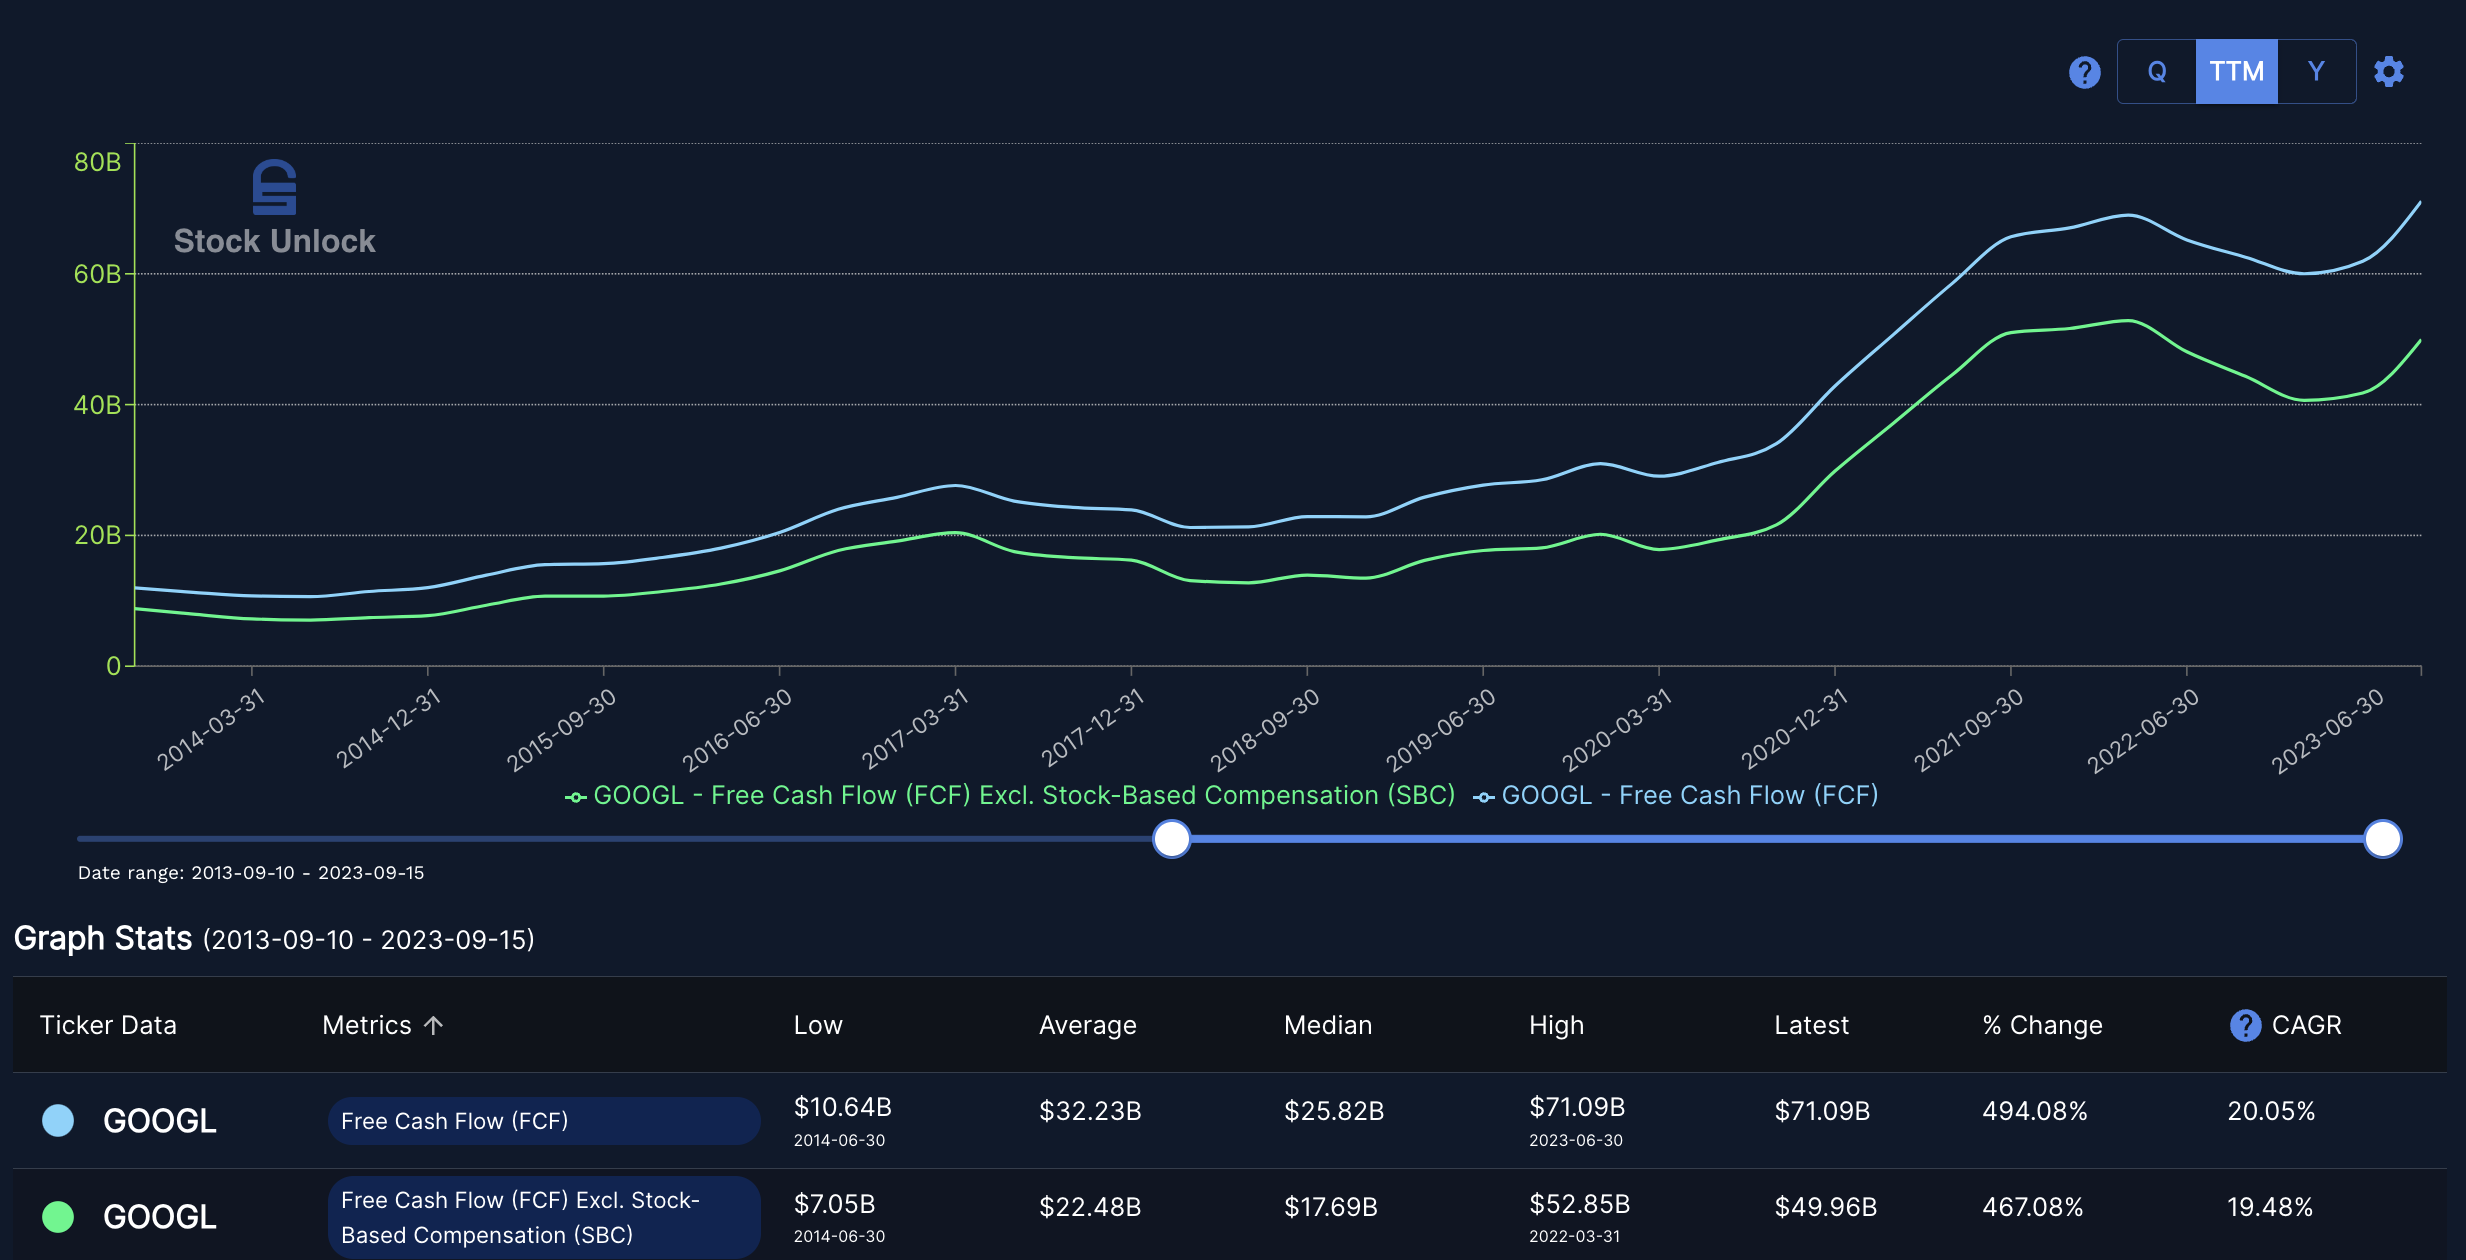Click the $17.69B median value
The image size is (2466, 1260).
click(1331, 1207)
